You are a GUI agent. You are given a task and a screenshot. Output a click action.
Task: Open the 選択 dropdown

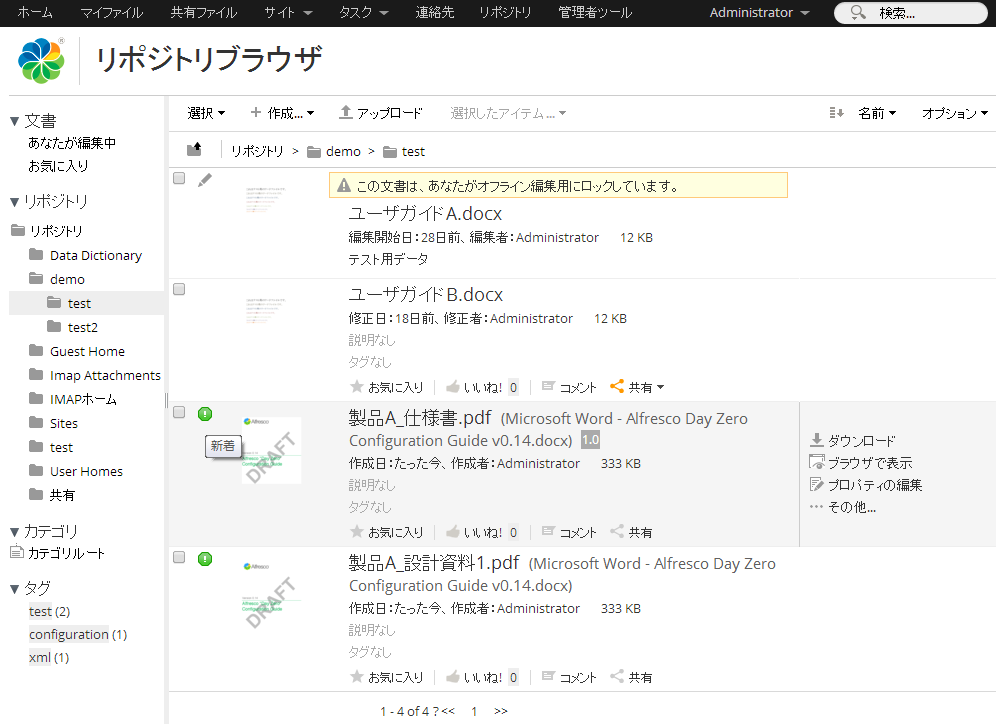point(206,113)
